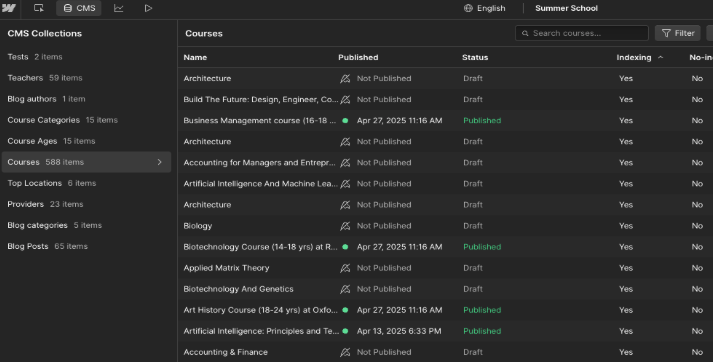Screen dimensions: 713x362
Task: Click the Preview play icon
Action: (148, 8)
